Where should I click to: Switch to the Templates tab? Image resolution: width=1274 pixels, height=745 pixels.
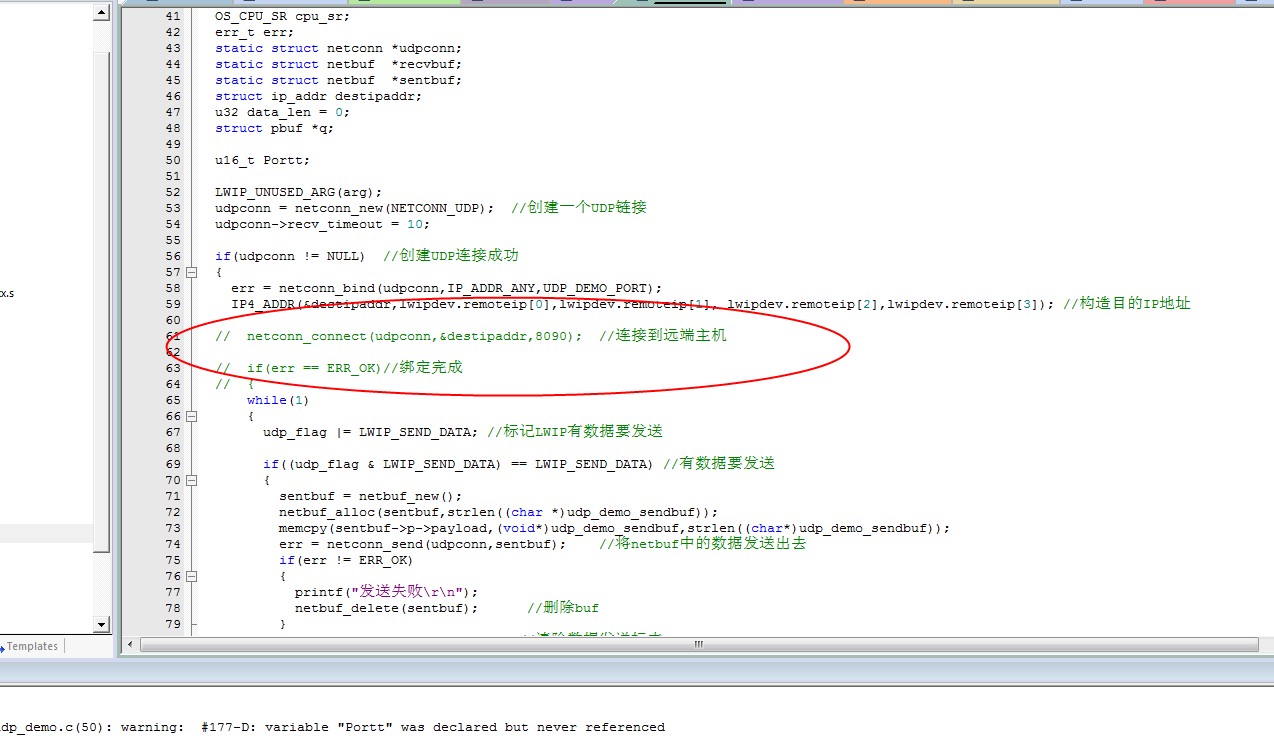32,646
